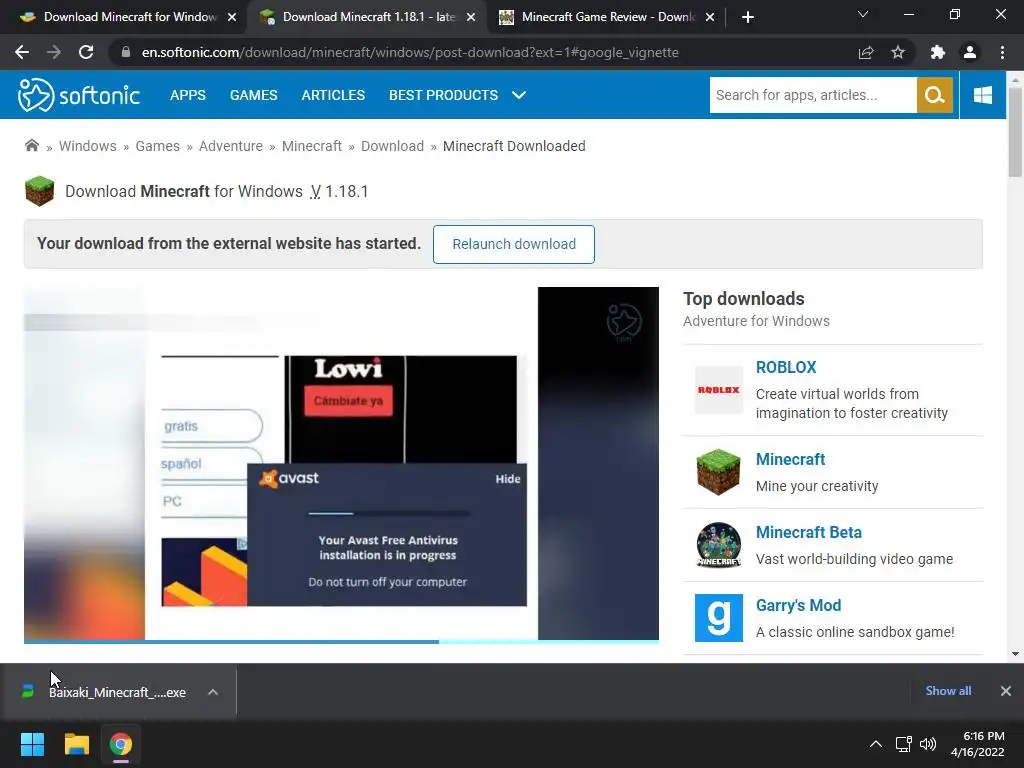Open the tab search chevron
This screenshot has width=1024, height=768.
coord(863,14)
